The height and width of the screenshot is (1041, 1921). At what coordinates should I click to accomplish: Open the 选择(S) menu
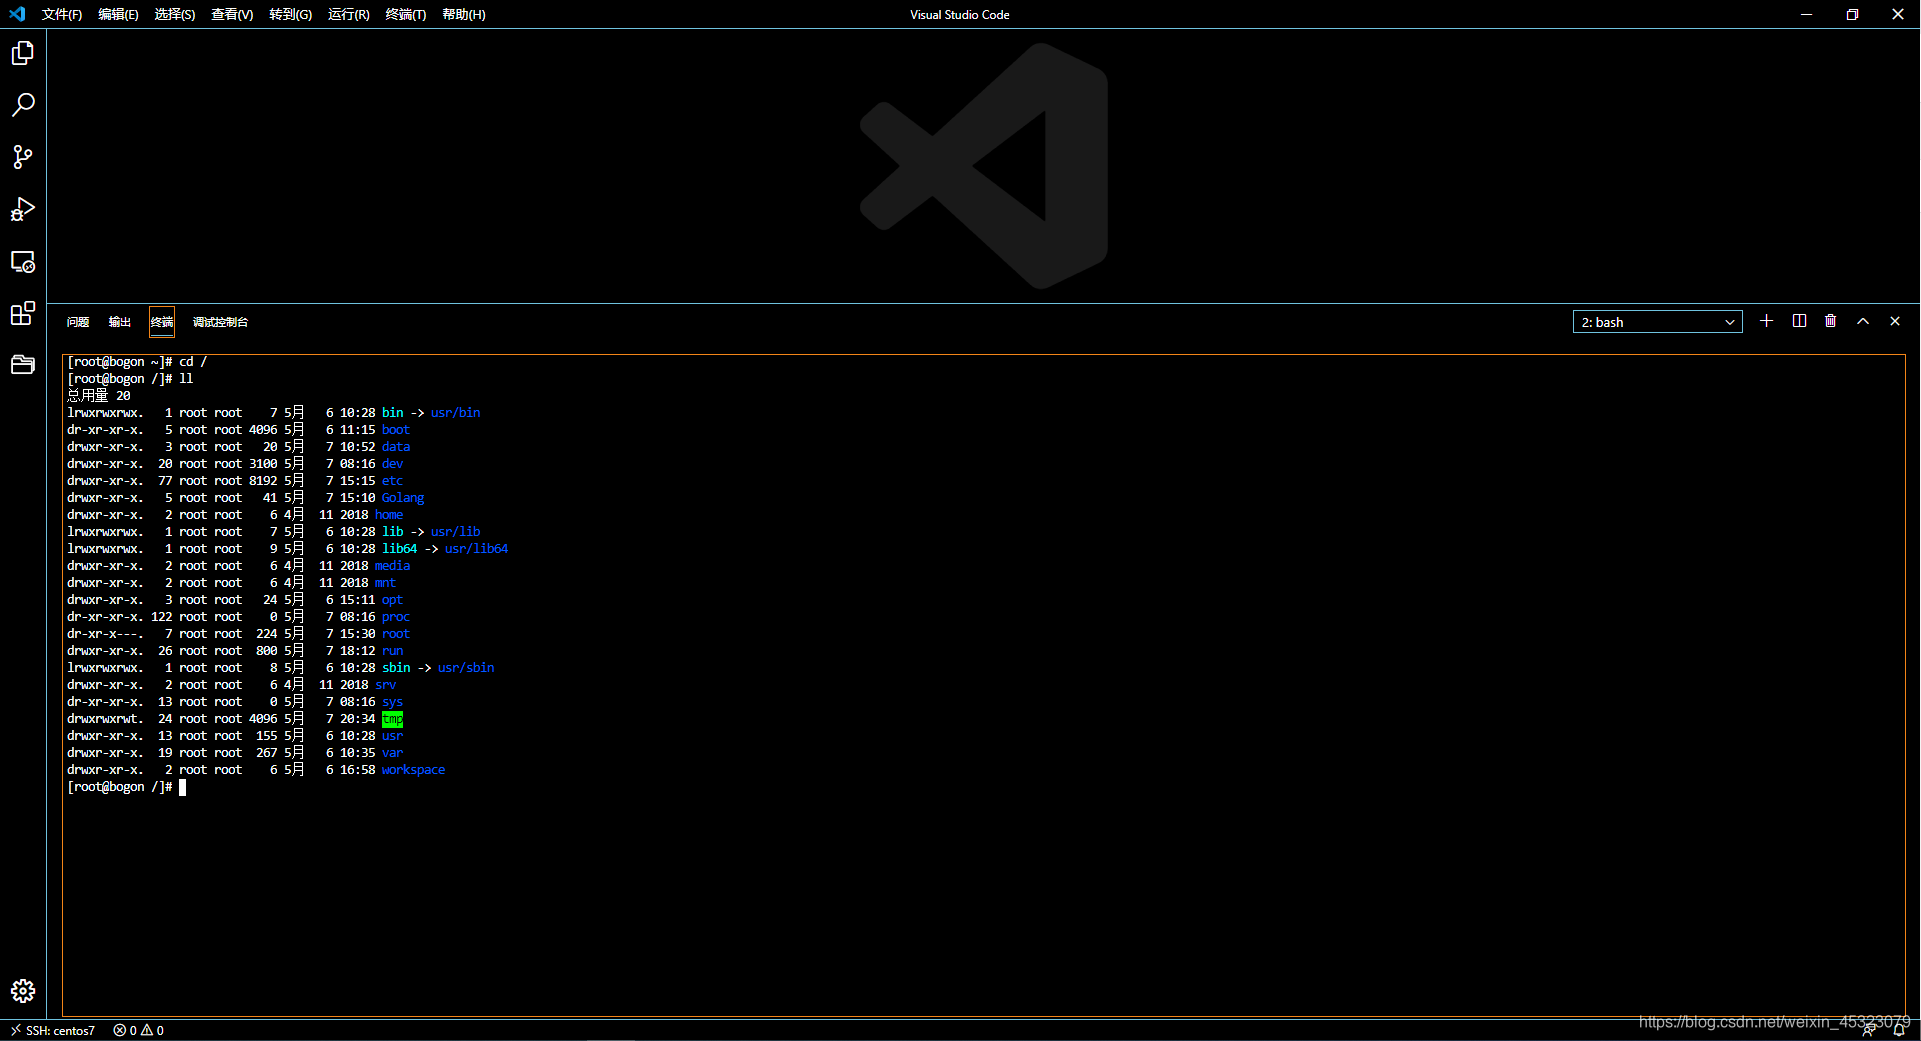tap(175, 14)
